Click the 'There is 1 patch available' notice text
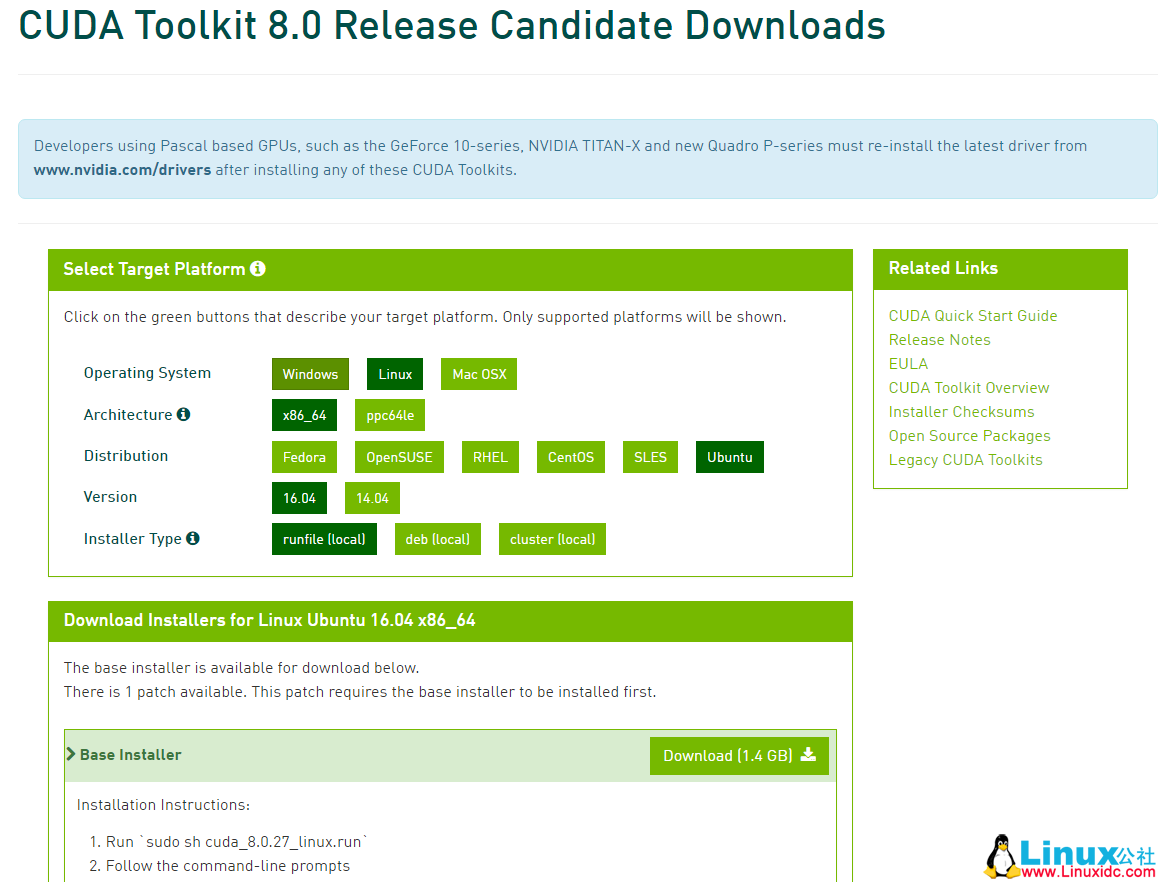This screenshot has height=882, width=1160. pos(360,692)
